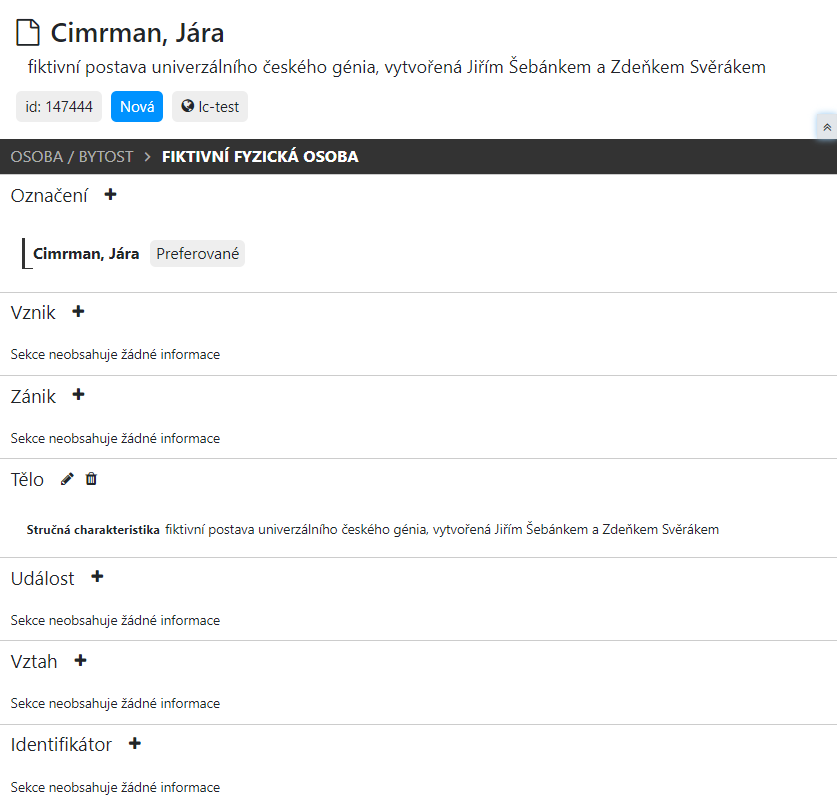Viewport: 837px width, 808px height.
Task: Add a new Označení entry
Action: [x=110, y=195]
